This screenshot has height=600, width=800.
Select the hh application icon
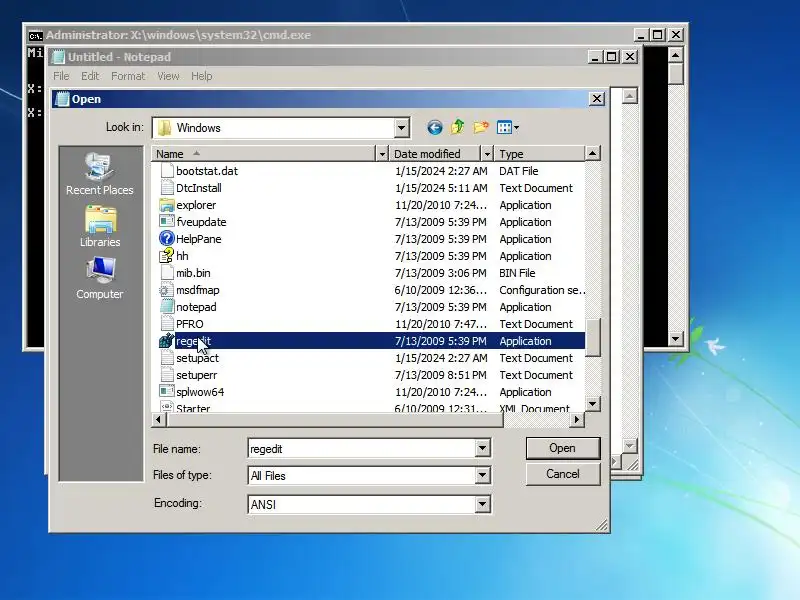tap(167, 256)
